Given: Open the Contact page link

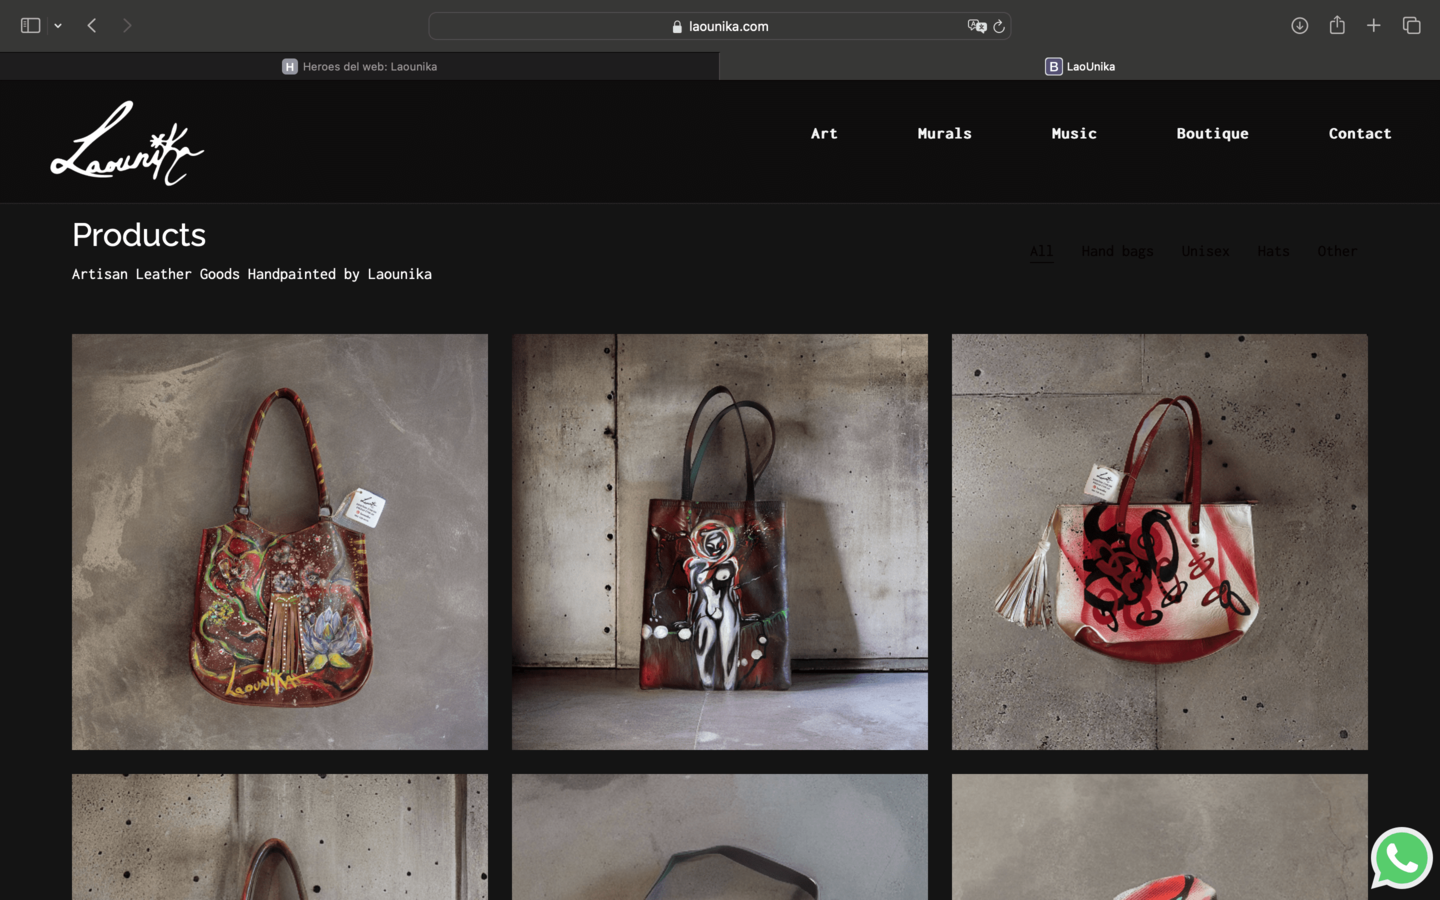Looking at the screenshot, I should coord(1360,133).
